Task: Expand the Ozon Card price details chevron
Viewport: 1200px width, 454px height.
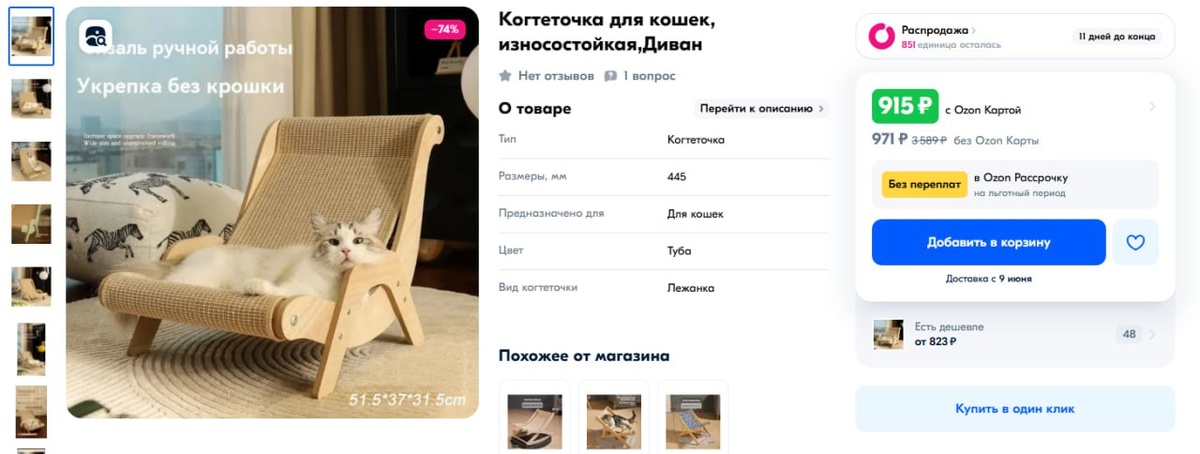Action: pyautogui.click(x=1152, y=106)
